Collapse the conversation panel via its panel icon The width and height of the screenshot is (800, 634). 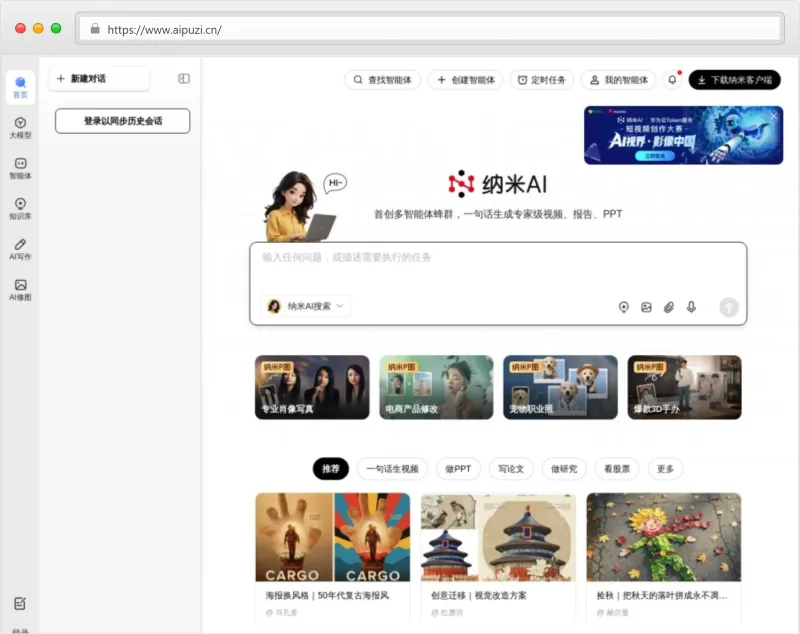tap(184, 79)
